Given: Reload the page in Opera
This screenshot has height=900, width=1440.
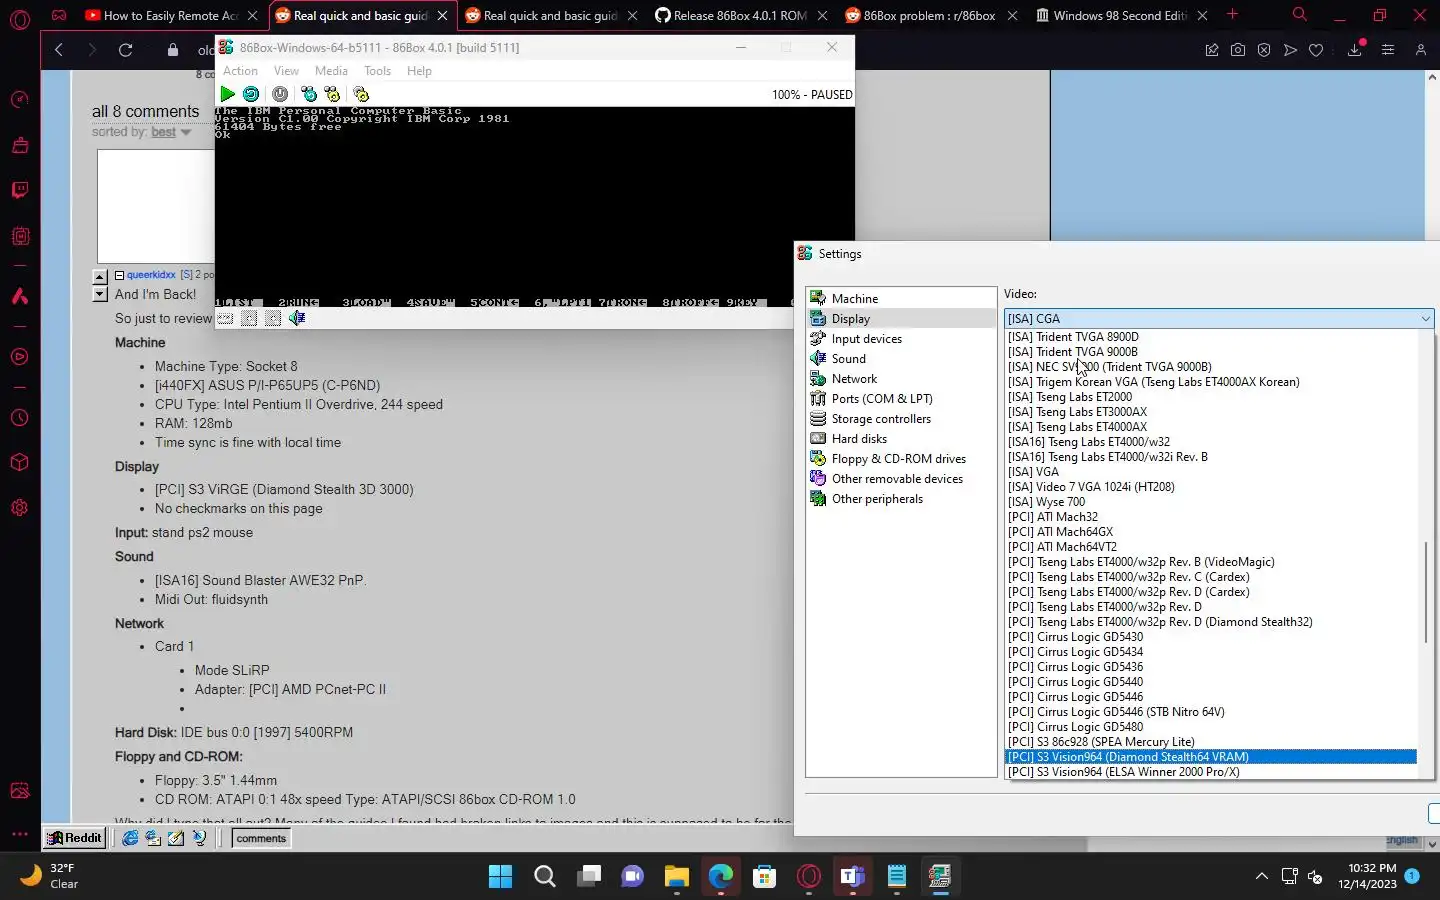Looking at the screenshot, I should click(125, 50).
